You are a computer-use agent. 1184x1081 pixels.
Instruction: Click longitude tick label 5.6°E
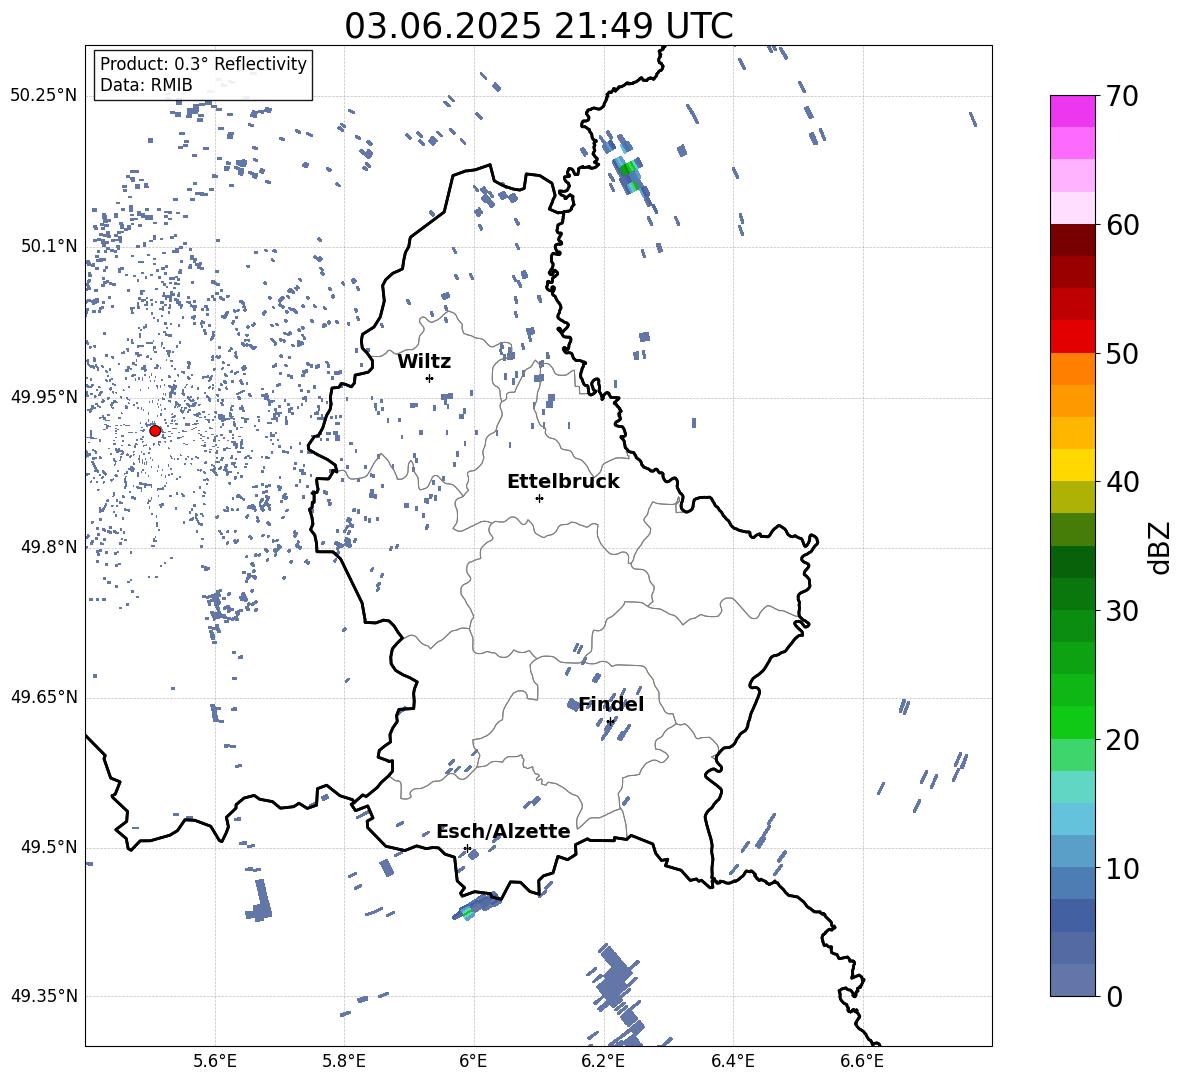tap(215, 1061)
